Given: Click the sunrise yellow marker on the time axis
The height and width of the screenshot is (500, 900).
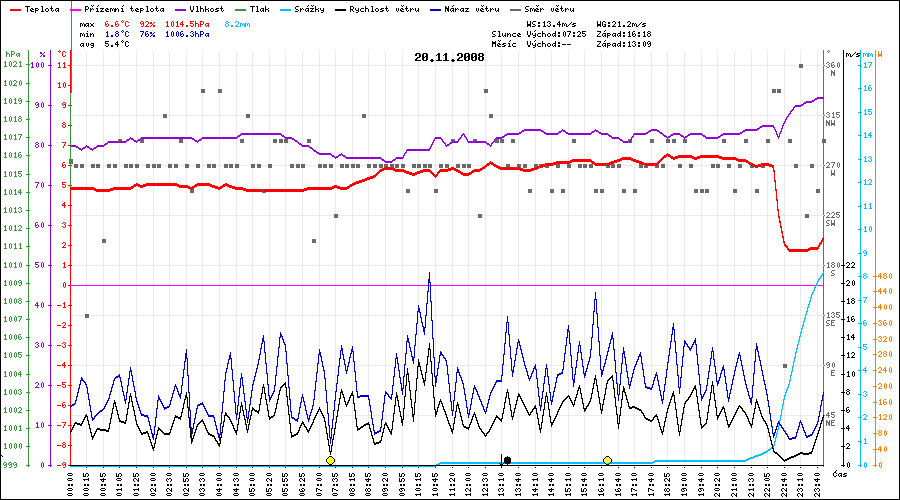Looking at the screenshot, I should (x=330, y=460).
